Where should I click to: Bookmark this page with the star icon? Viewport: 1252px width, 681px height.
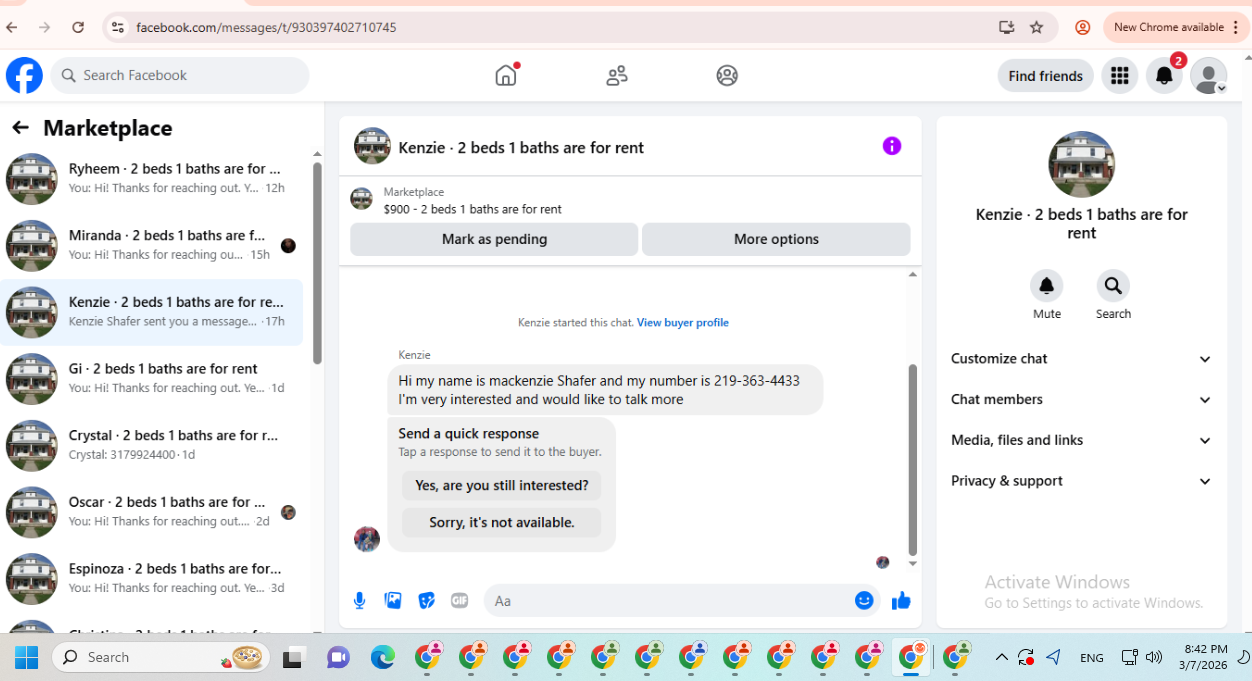1036,27
